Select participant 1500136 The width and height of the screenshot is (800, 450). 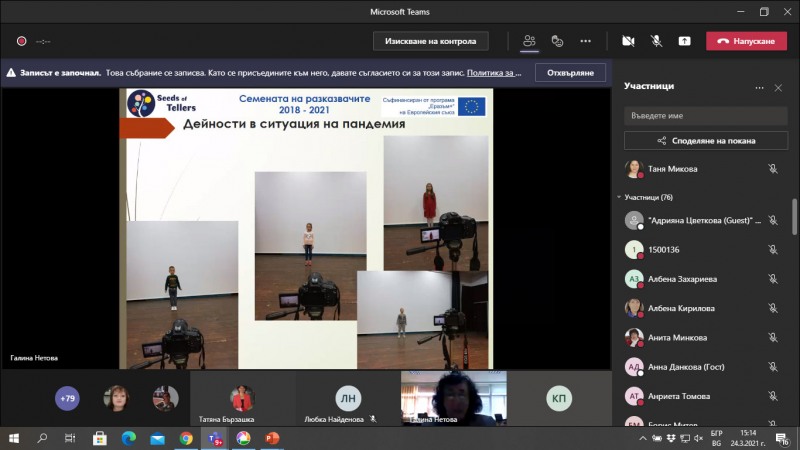point(704,249)
